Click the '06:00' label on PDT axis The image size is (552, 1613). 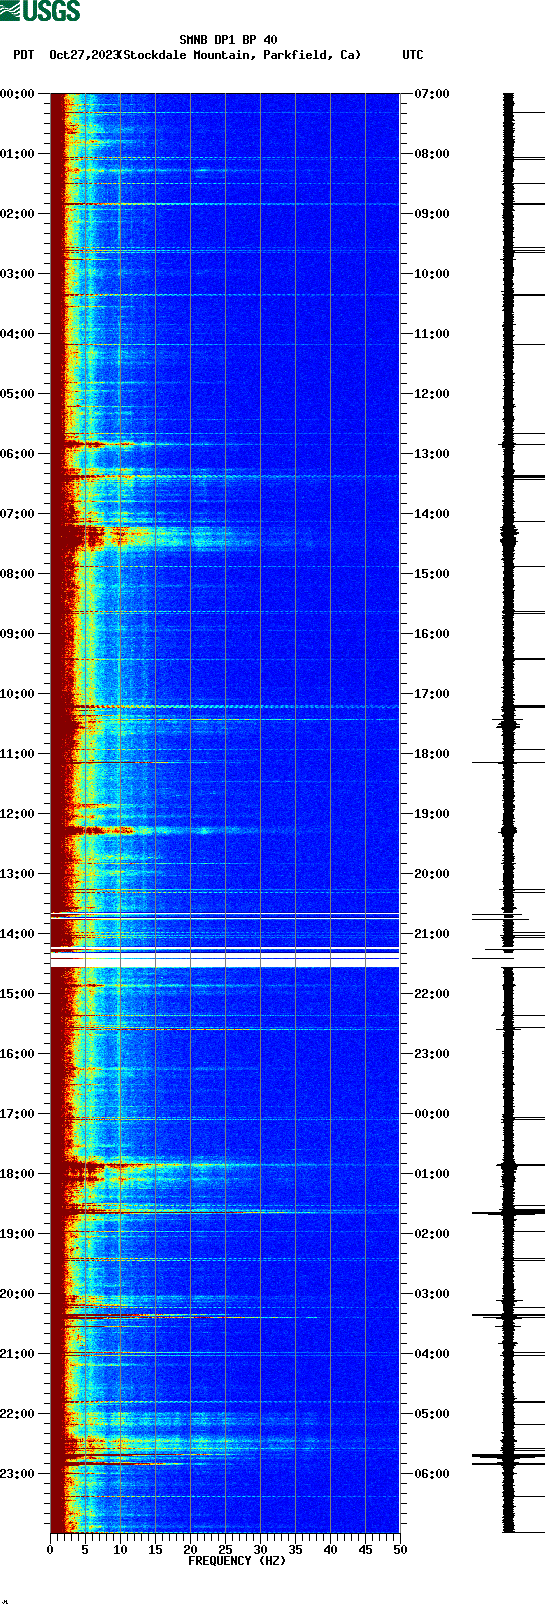coord(18,454)
